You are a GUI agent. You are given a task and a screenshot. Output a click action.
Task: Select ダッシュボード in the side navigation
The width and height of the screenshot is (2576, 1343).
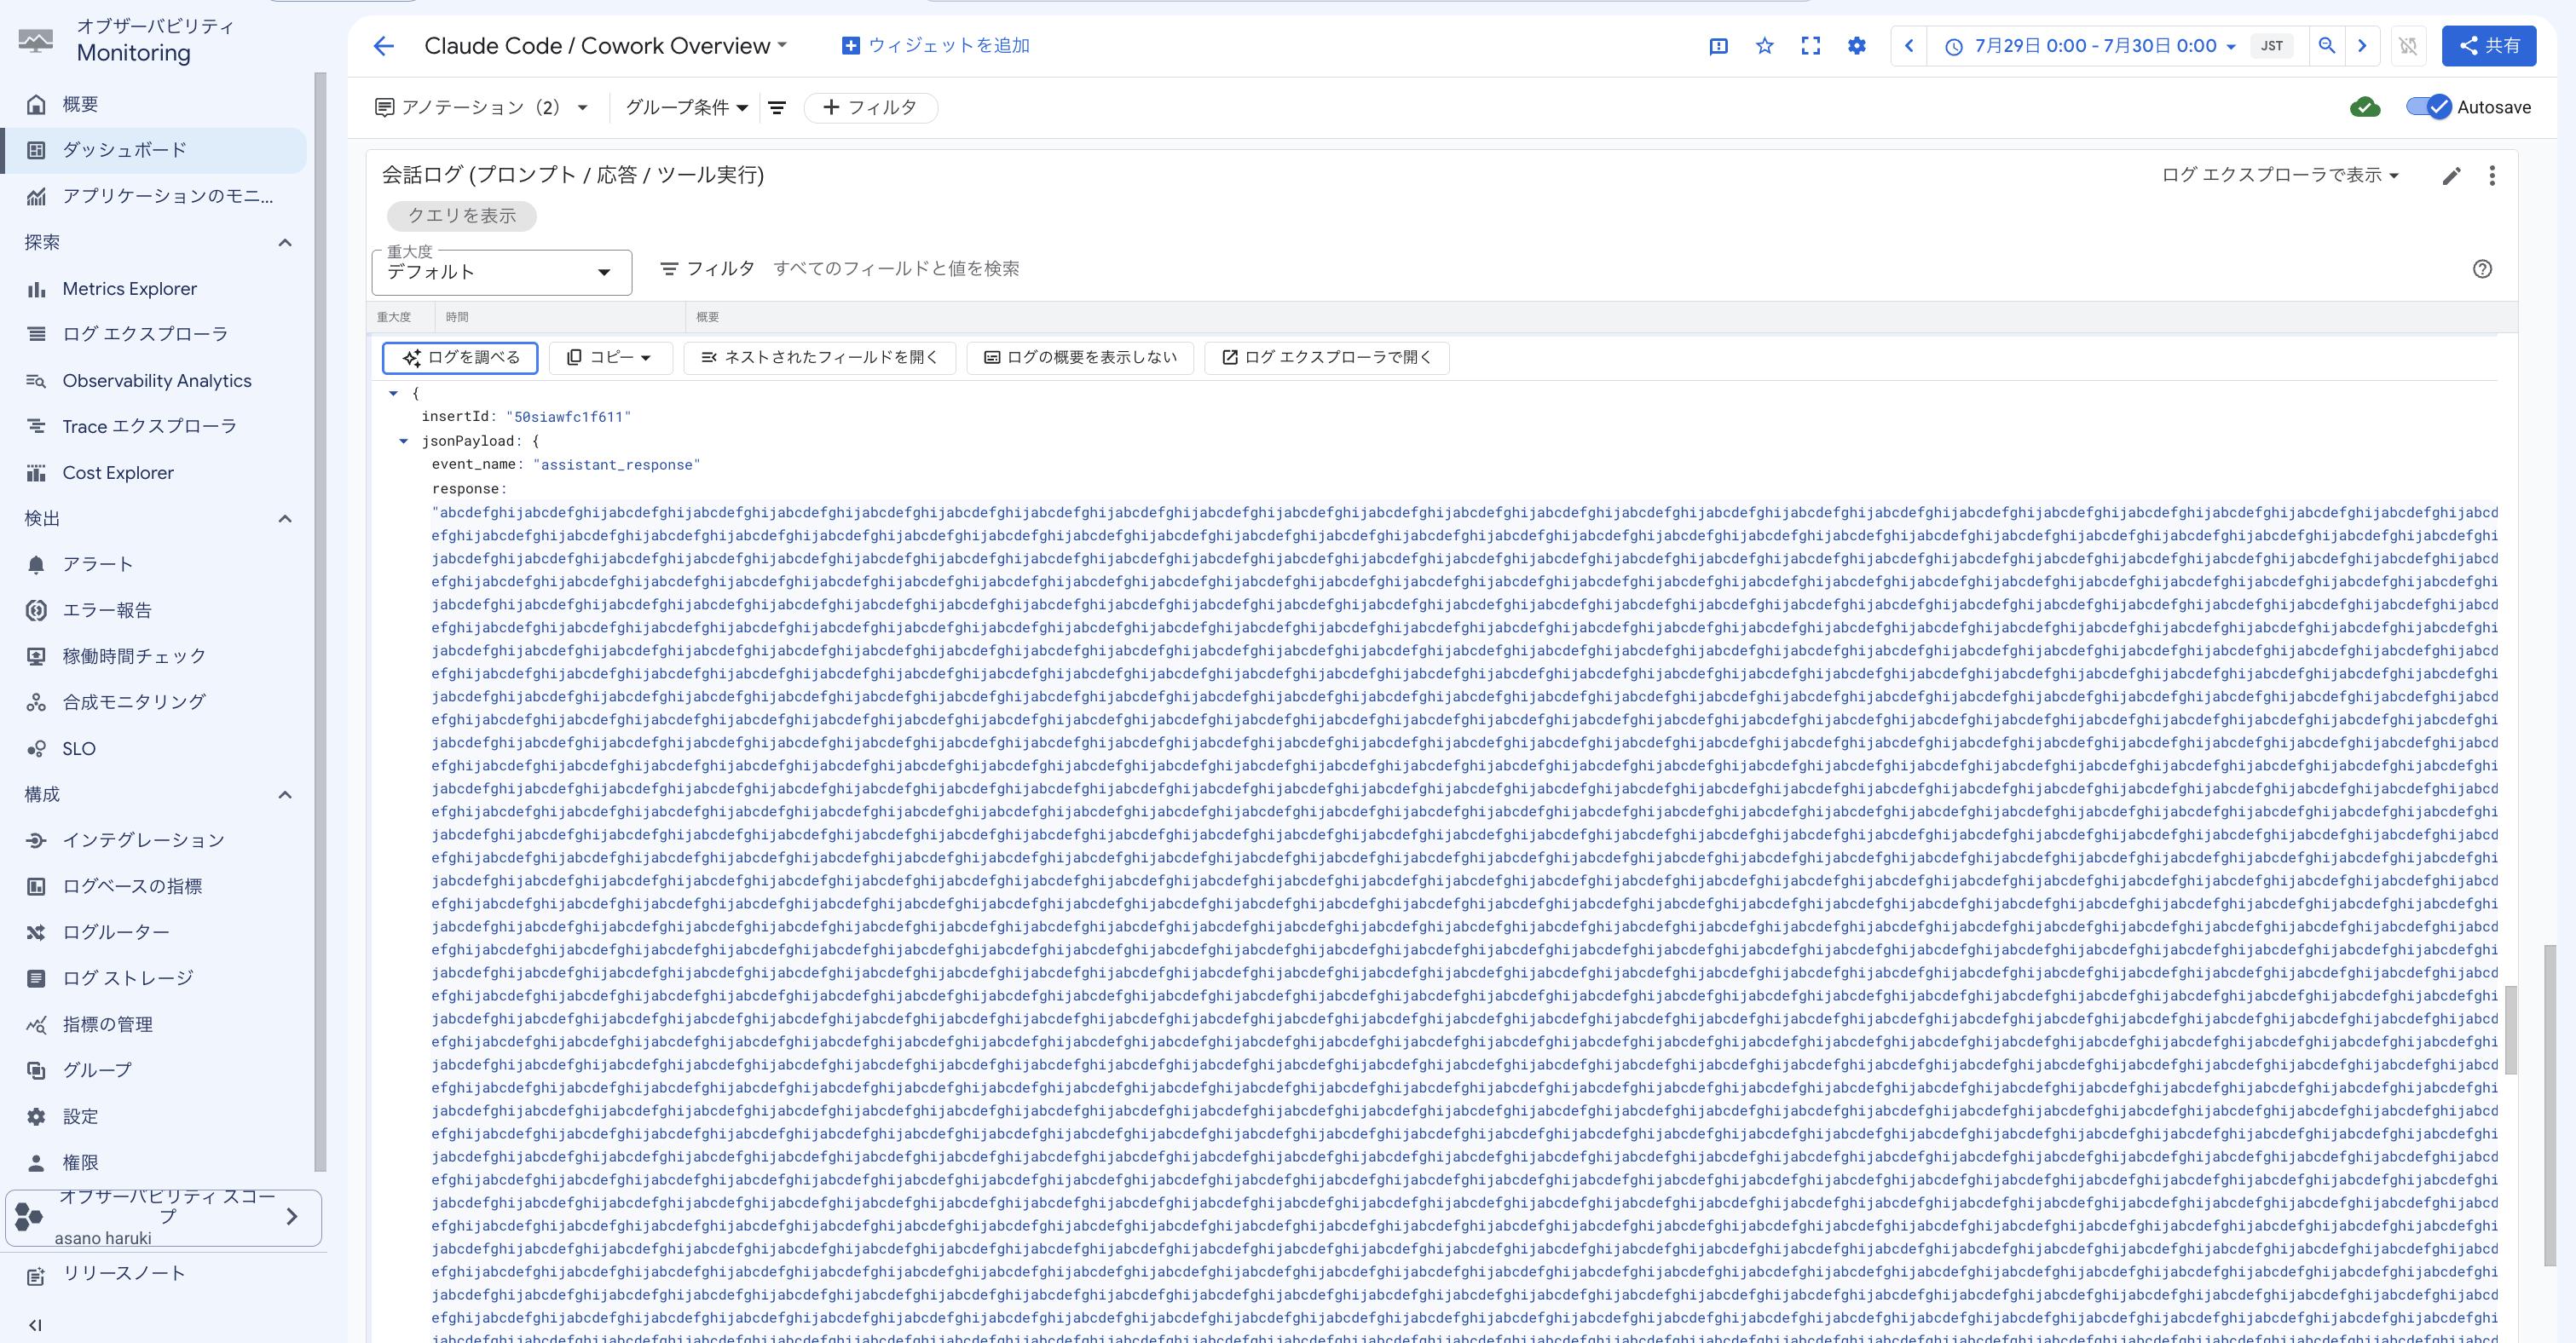click(x=154, y=150)
